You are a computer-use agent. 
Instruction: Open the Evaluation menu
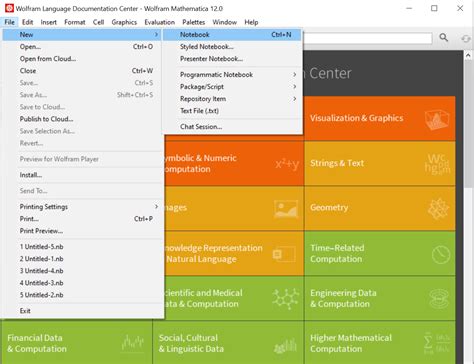tap(159, 22)
